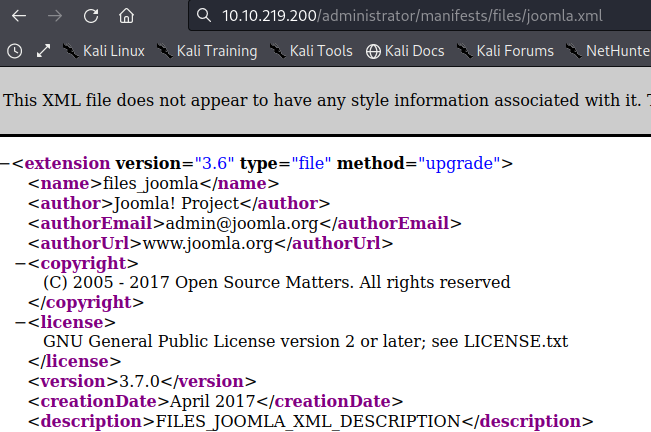Open the Kali Tools bookmark
Viewport: 651px width, 432px height.
[x=311, y=51]
